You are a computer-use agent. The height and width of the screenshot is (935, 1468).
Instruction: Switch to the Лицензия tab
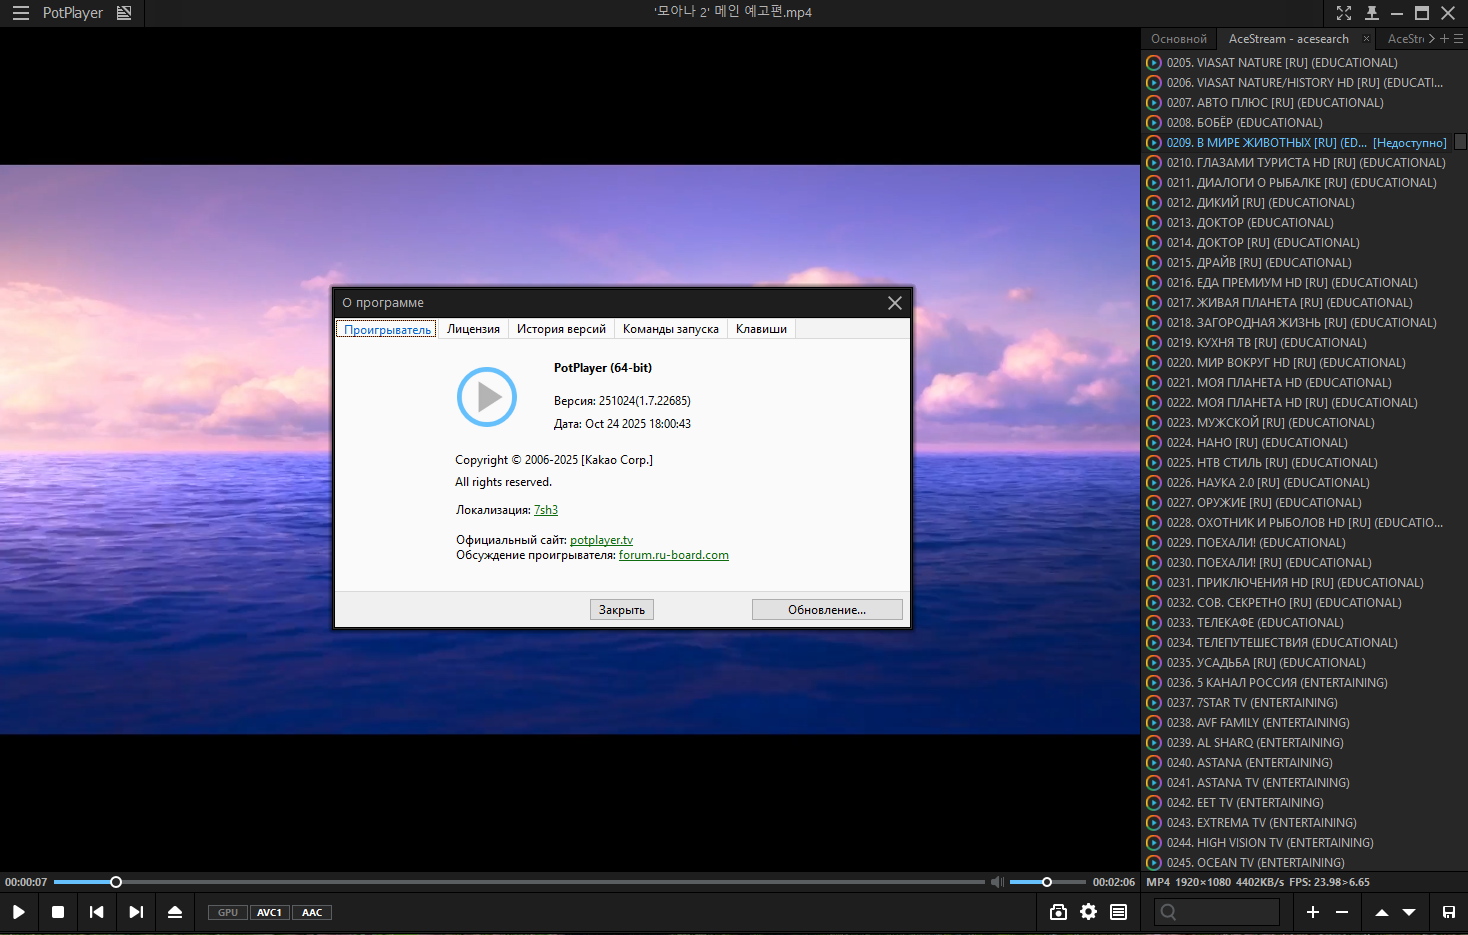tap(473, 329)
